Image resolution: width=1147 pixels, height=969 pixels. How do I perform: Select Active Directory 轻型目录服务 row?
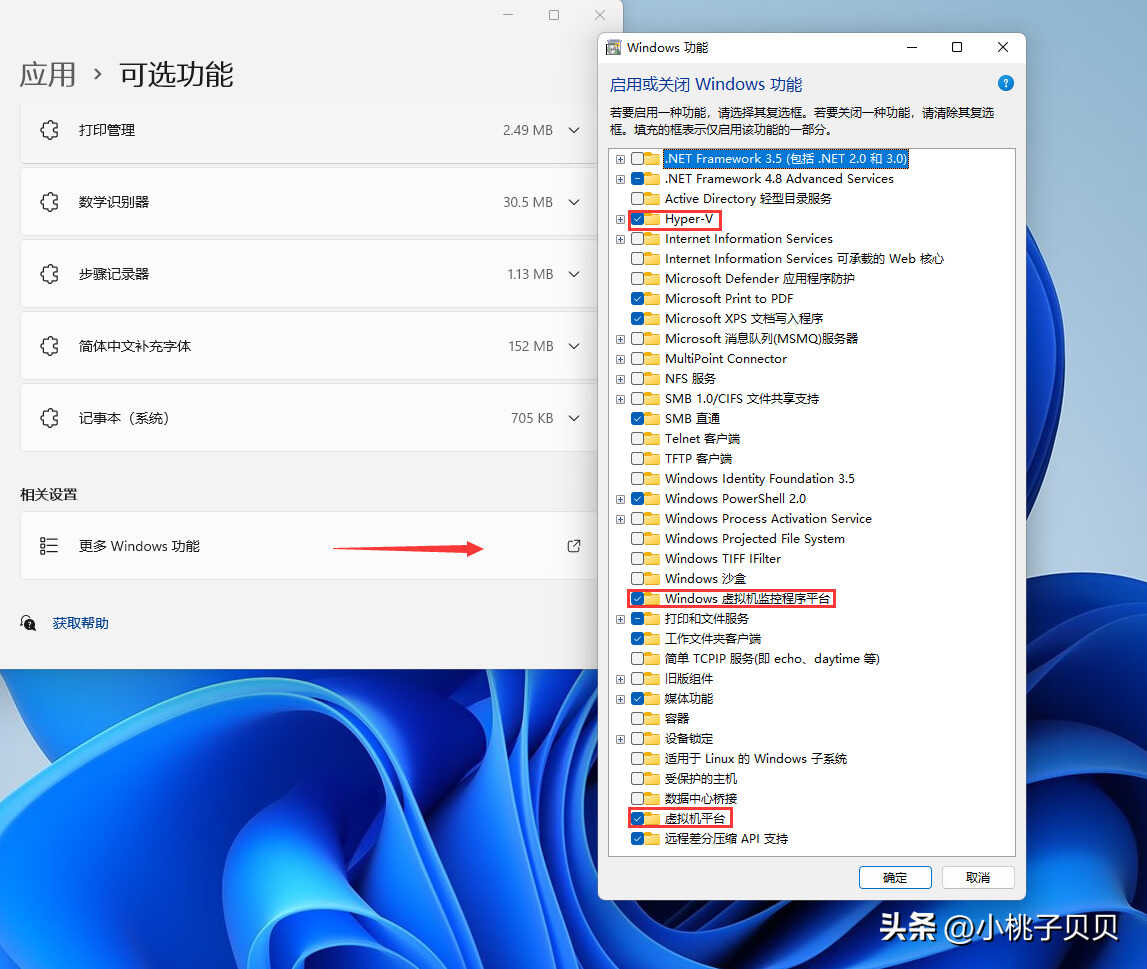coord(748,199)
